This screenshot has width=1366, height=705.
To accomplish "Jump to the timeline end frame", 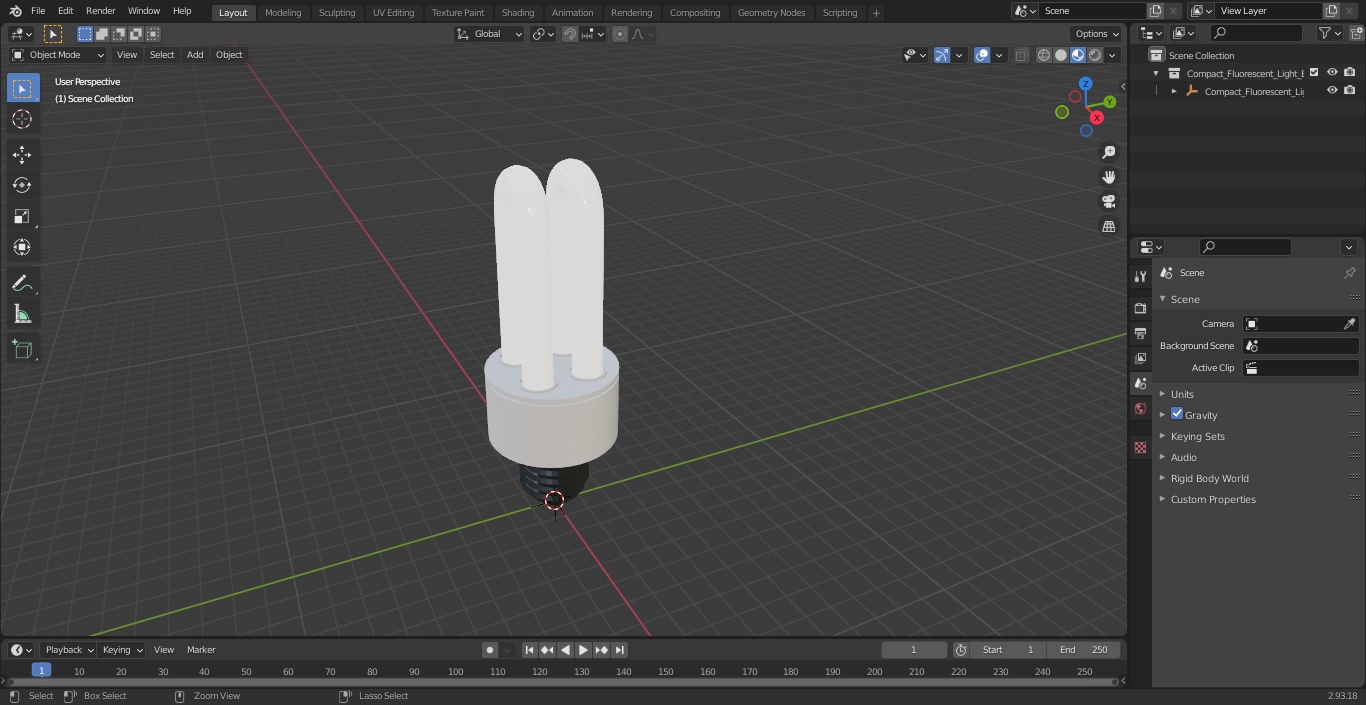I will [x=620, y=650].
